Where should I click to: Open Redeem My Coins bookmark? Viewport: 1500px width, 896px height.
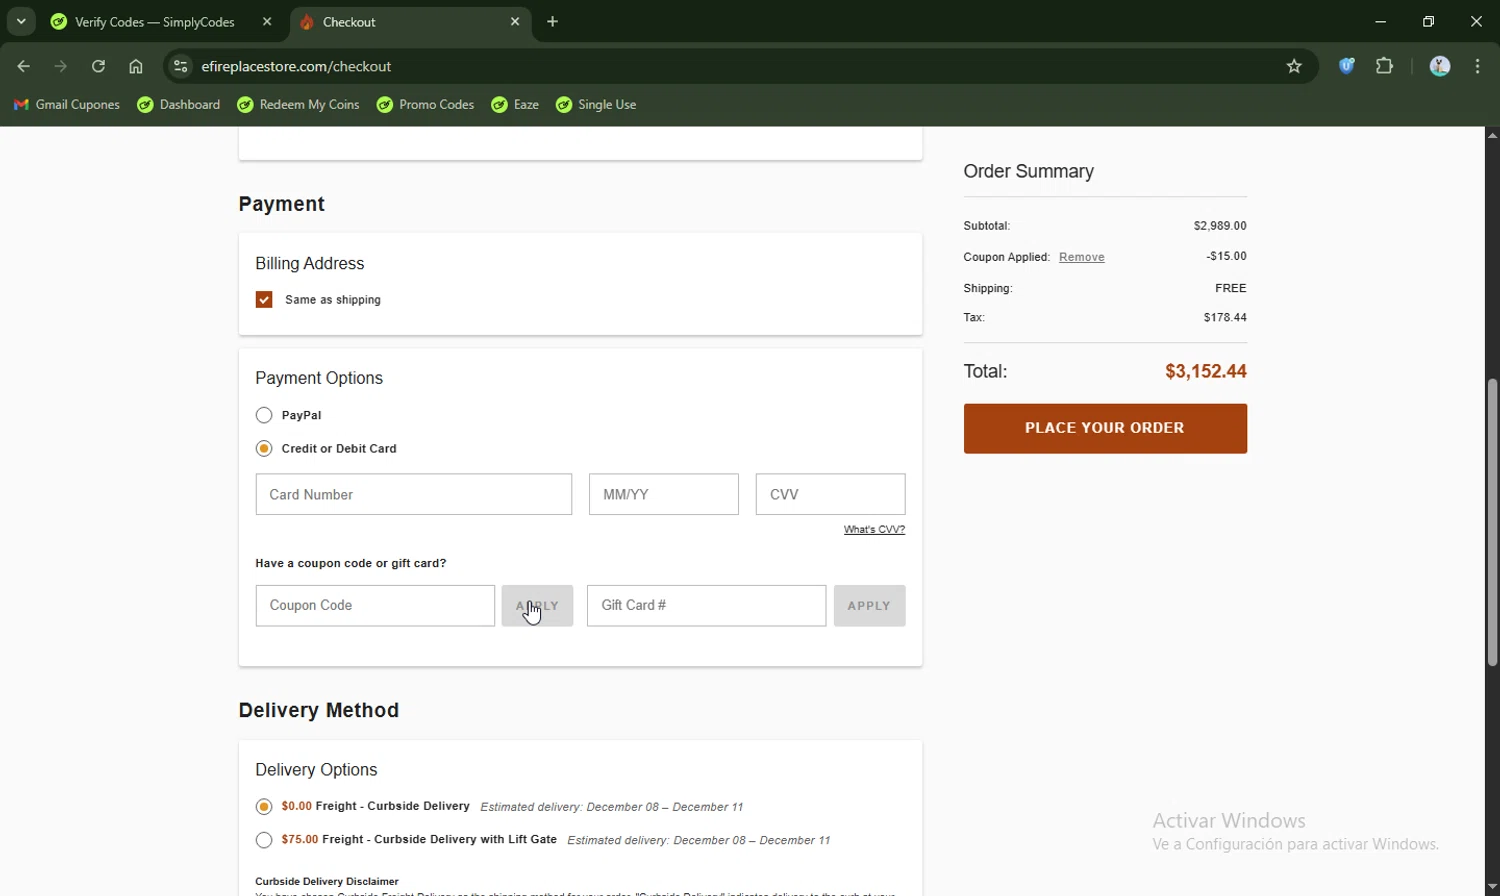[299, 105]
